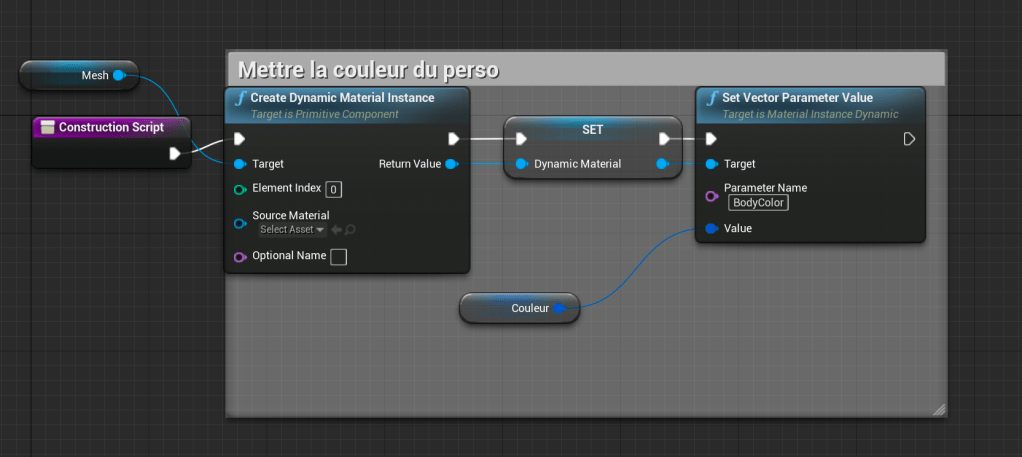Click the comment box resize handle
The image size is (1022, 457).
click(x=938, y=408)
